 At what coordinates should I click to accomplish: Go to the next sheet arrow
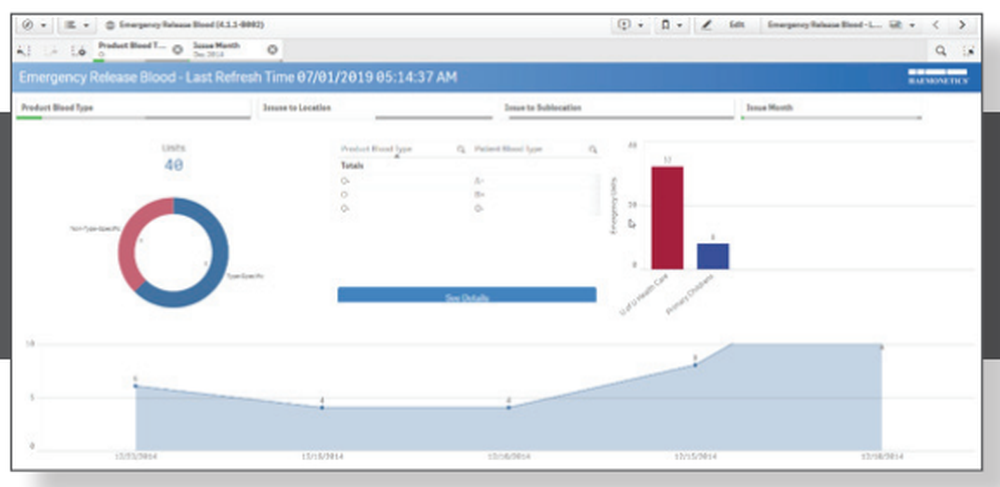tap(962, 25)
